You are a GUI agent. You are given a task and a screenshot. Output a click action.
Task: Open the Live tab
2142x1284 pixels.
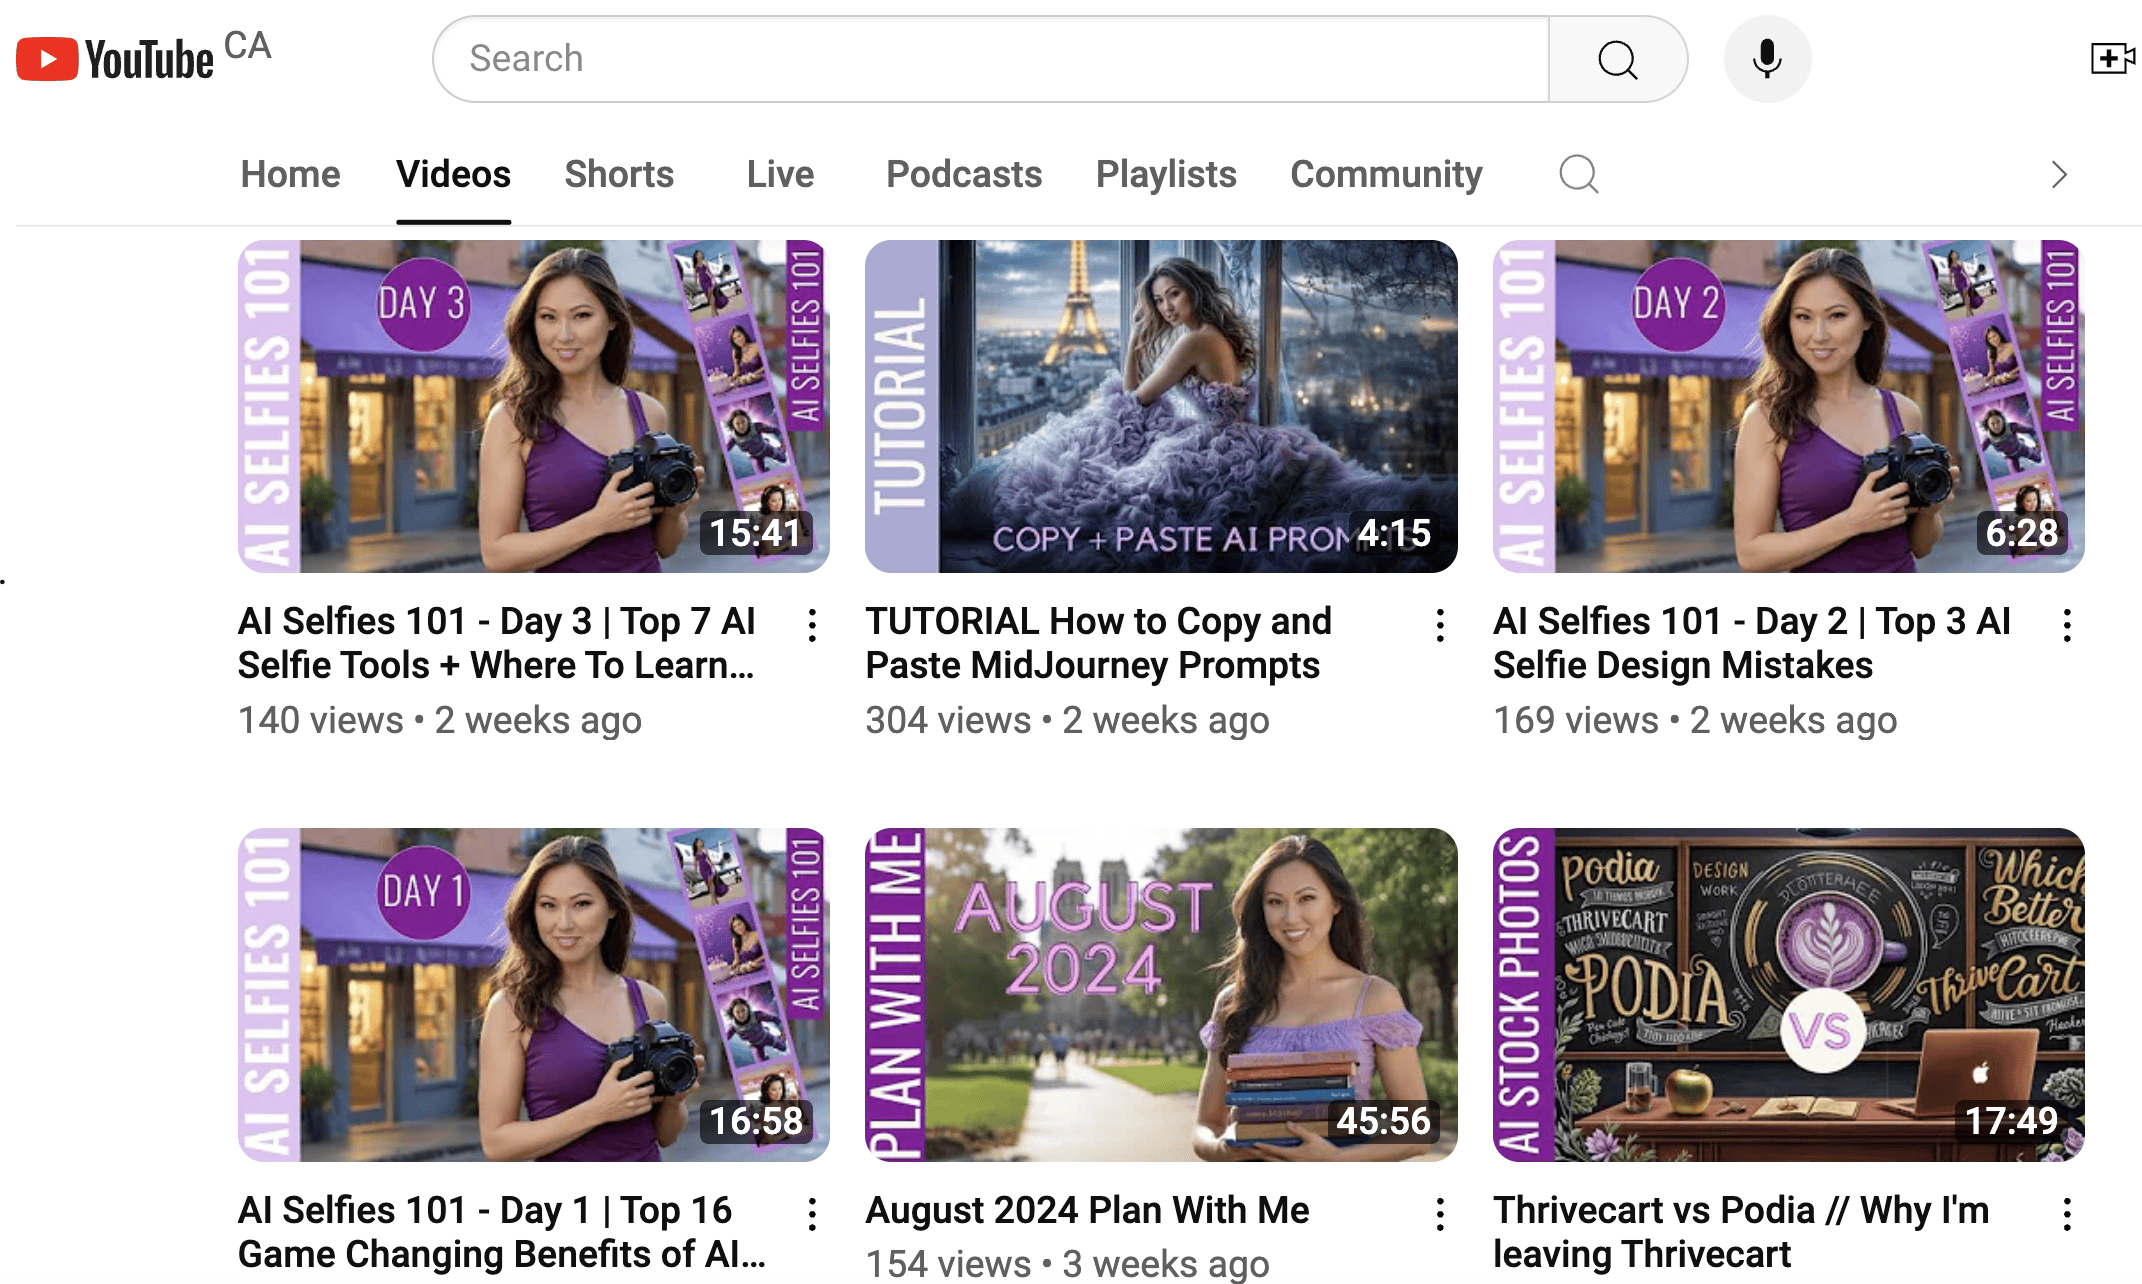[780, 174]
